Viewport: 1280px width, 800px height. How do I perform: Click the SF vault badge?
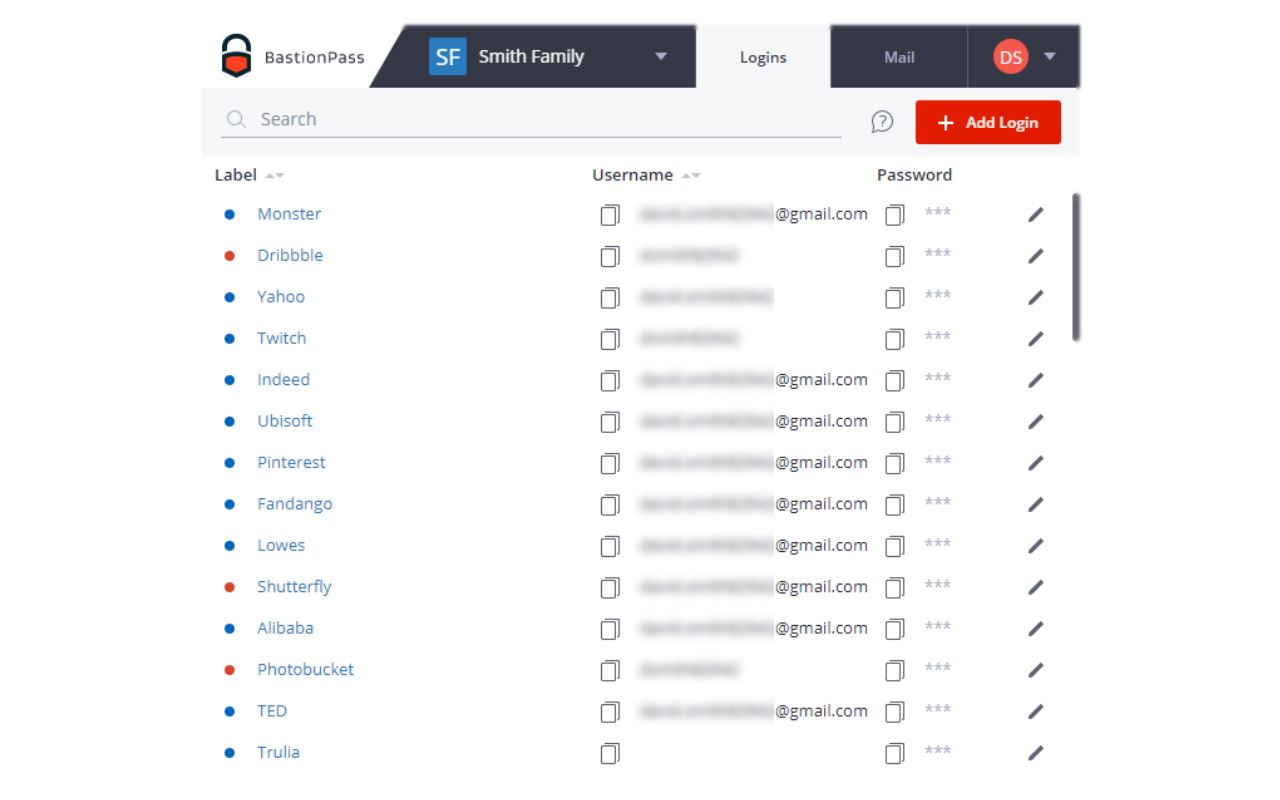(448, 57)
